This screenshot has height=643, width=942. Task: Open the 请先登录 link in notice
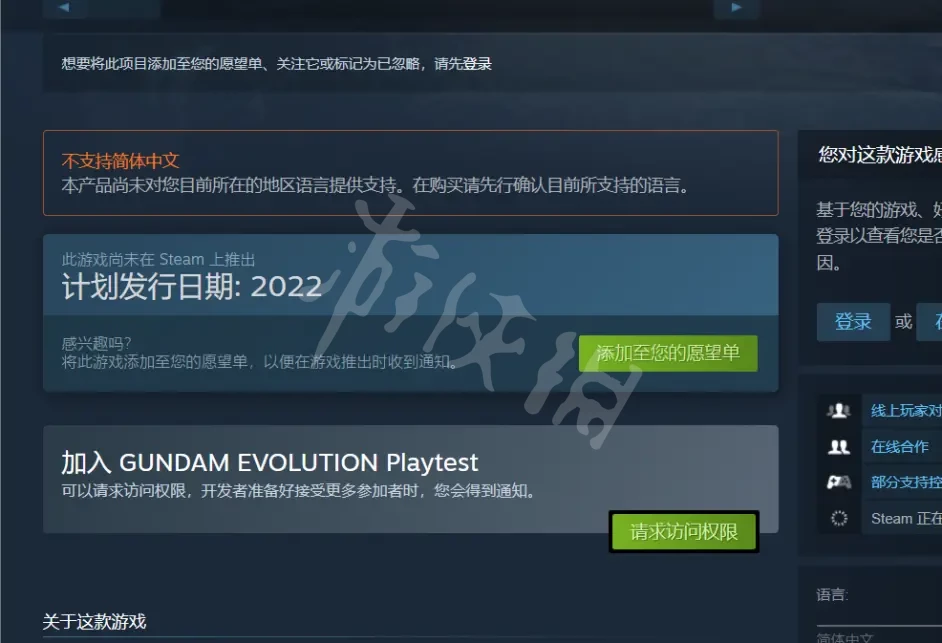coord(463,64)
